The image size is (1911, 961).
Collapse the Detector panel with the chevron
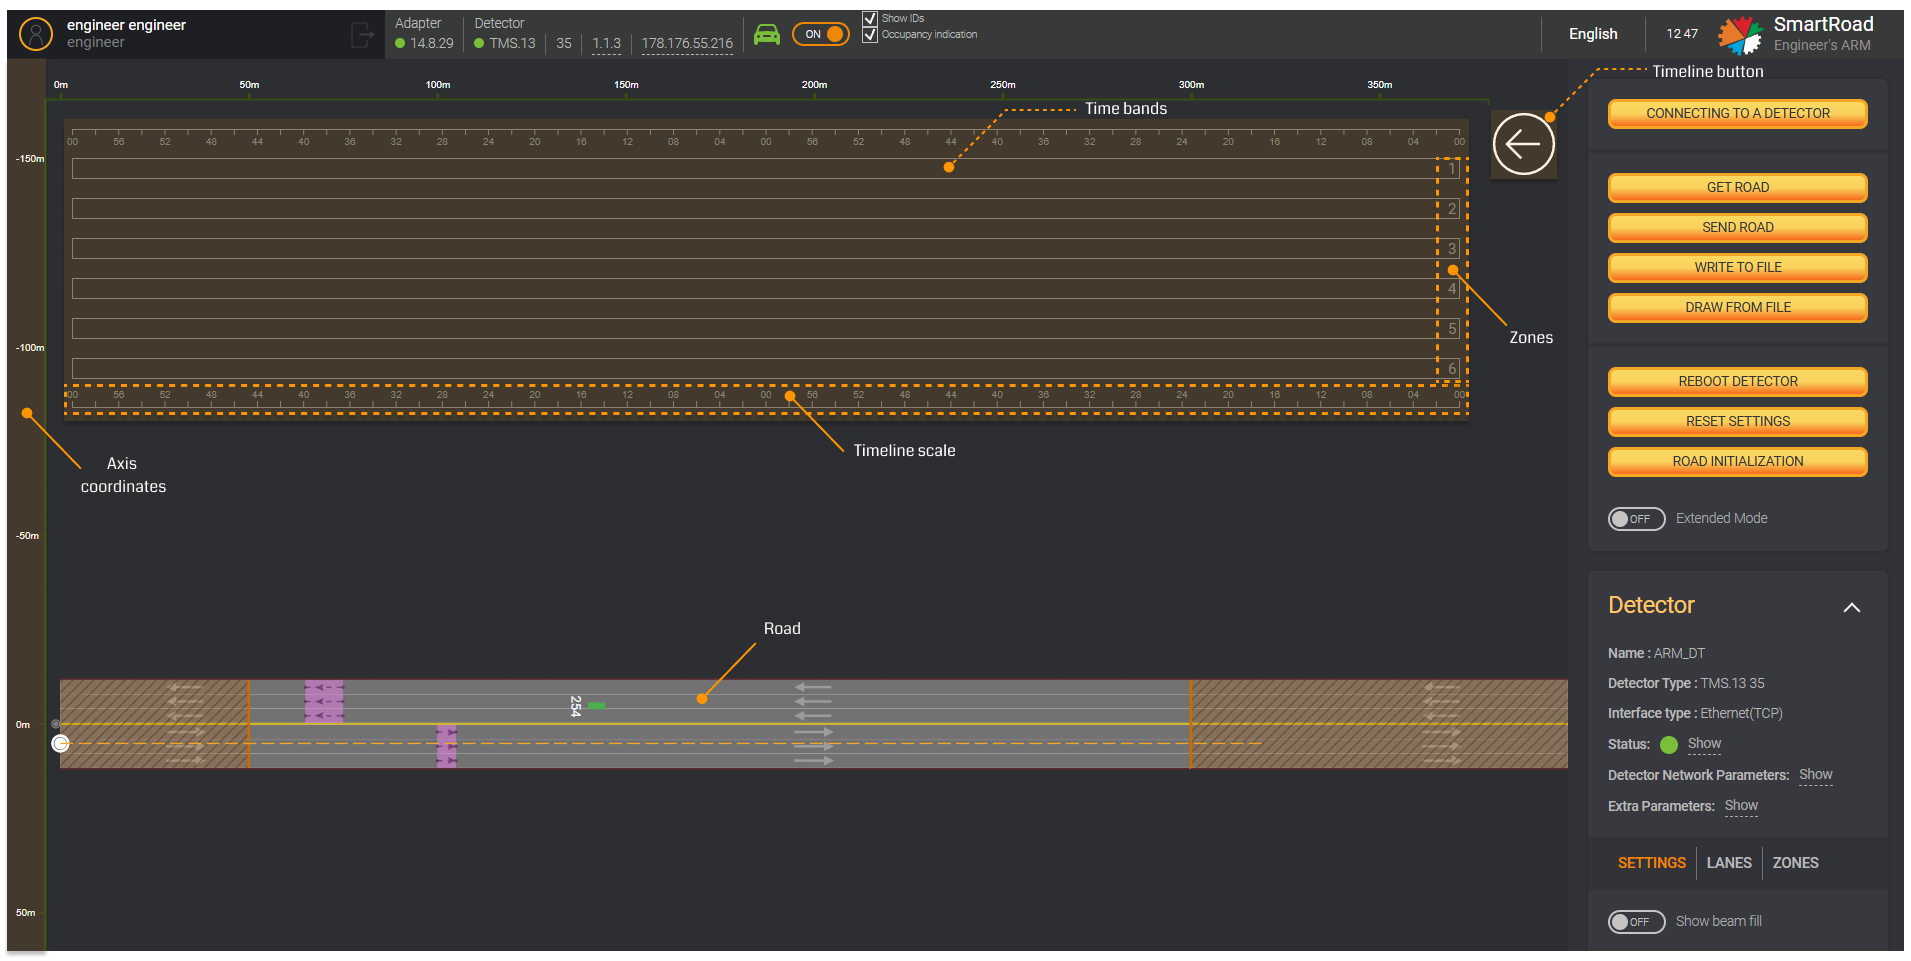pyautogui.click(x=1852, y=607)
